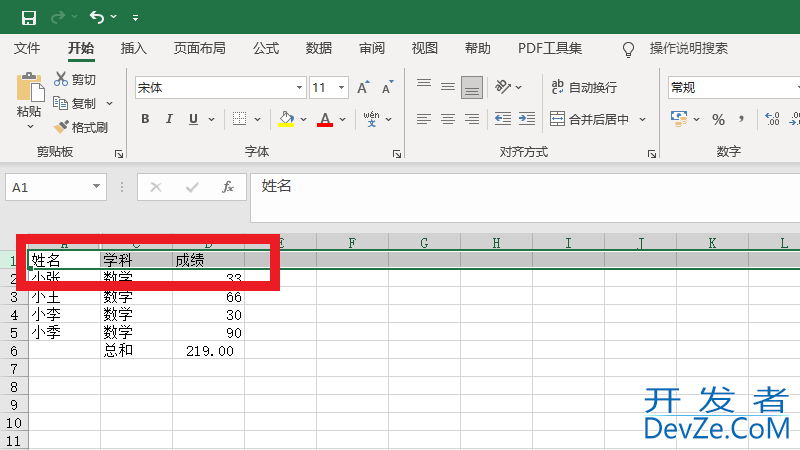Select row header 6

(14, 351)
